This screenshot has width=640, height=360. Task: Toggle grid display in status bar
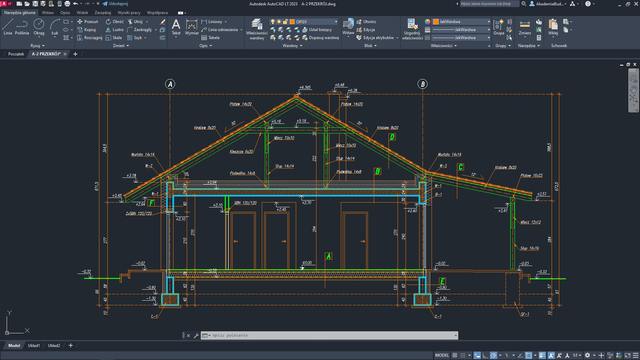(x=455, y=356)
